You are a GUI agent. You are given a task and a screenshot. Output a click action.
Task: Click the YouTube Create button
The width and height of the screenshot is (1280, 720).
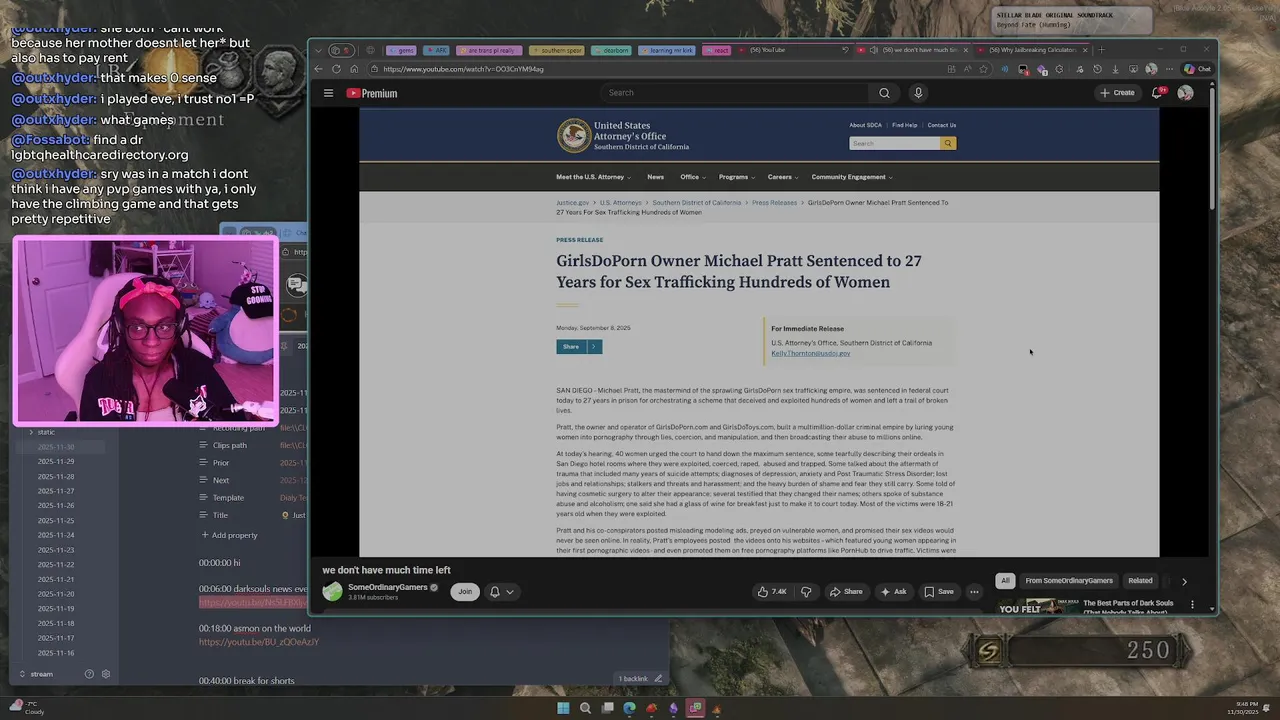1117,93
